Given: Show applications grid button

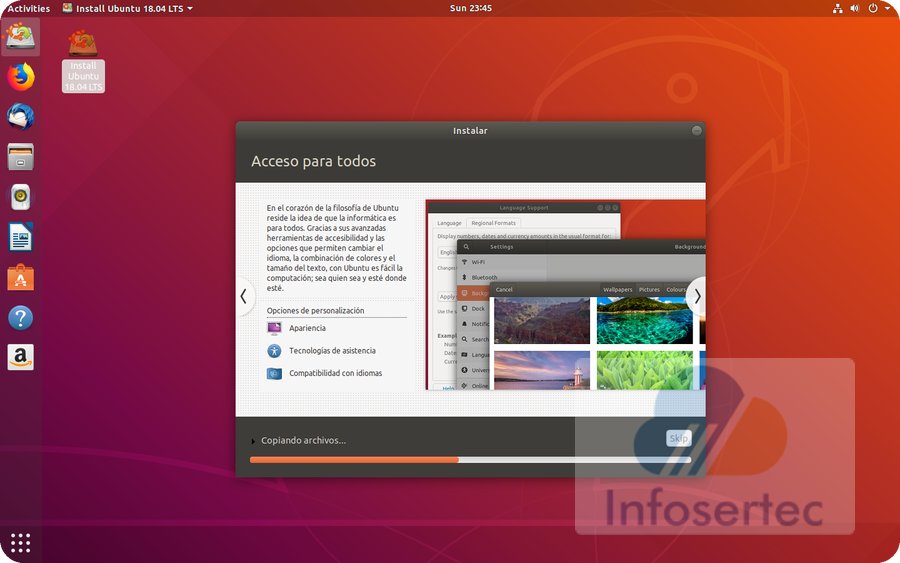Looking at the screenshot, I should pyautogui.click(x=21, y=542).
